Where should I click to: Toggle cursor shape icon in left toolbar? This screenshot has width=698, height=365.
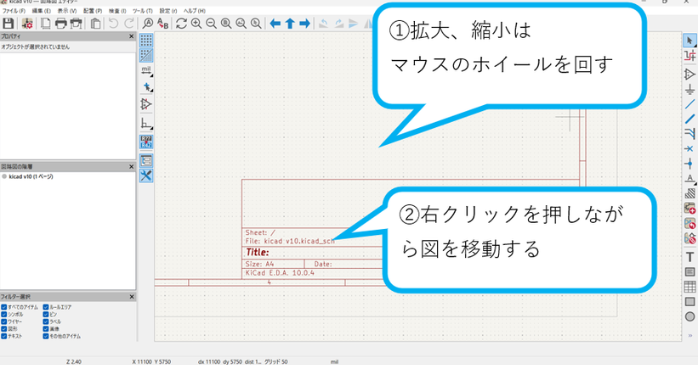coord(146,87)
